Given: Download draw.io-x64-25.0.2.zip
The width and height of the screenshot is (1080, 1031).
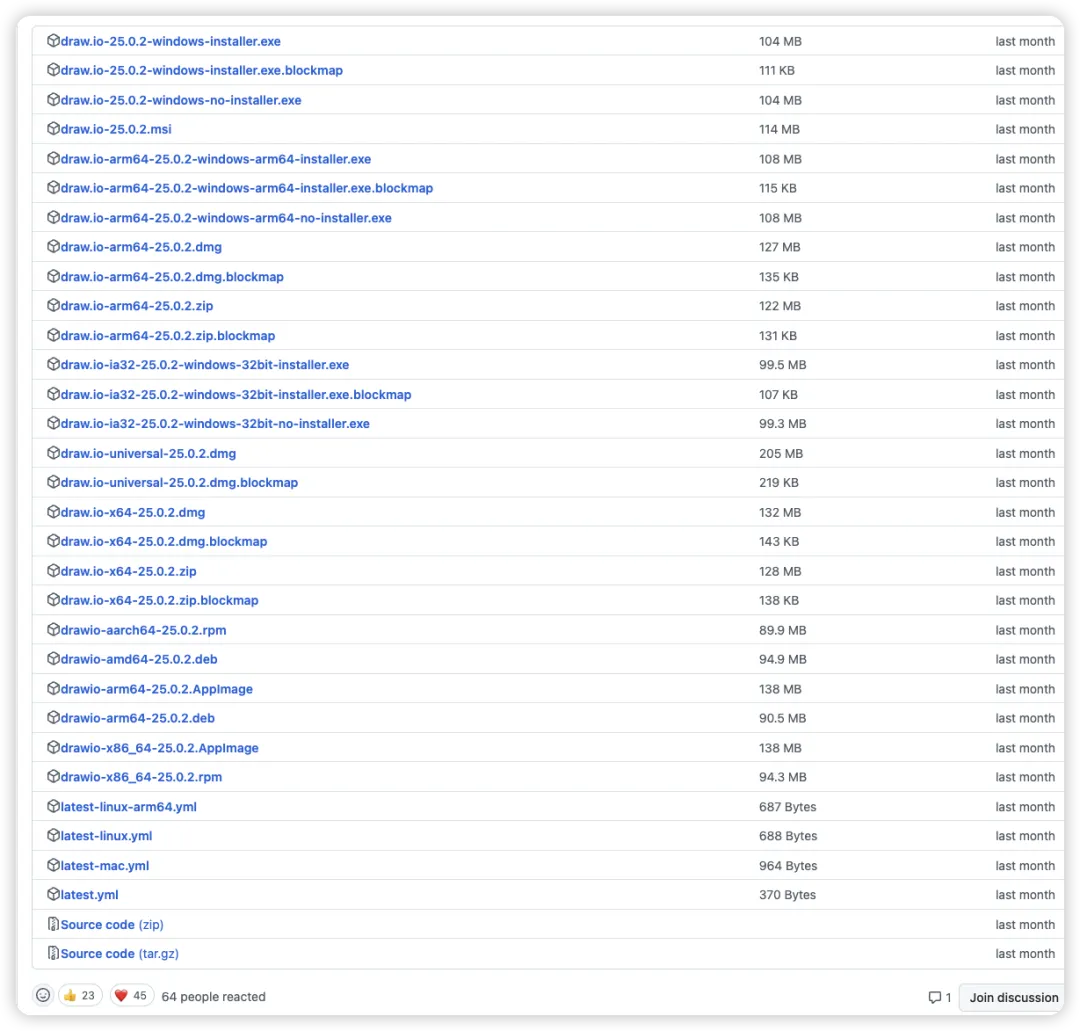Looking at the screenshot, I should [x=129, y=571].
